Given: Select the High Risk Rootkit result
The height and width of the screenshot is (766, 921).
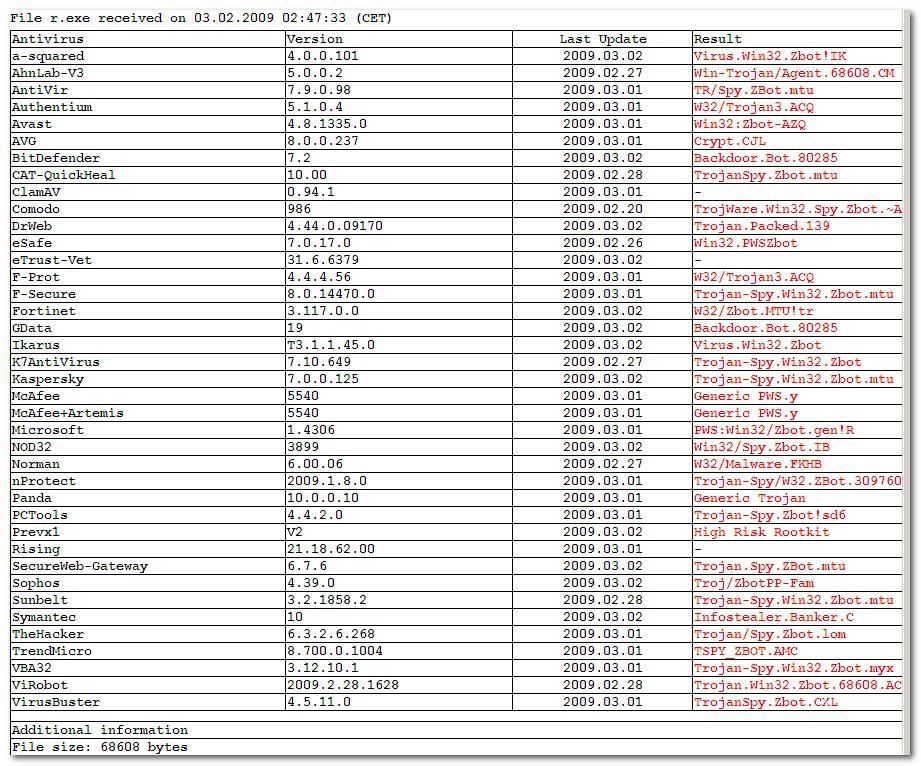Looking at the screenshot, I should pos(761,532).
